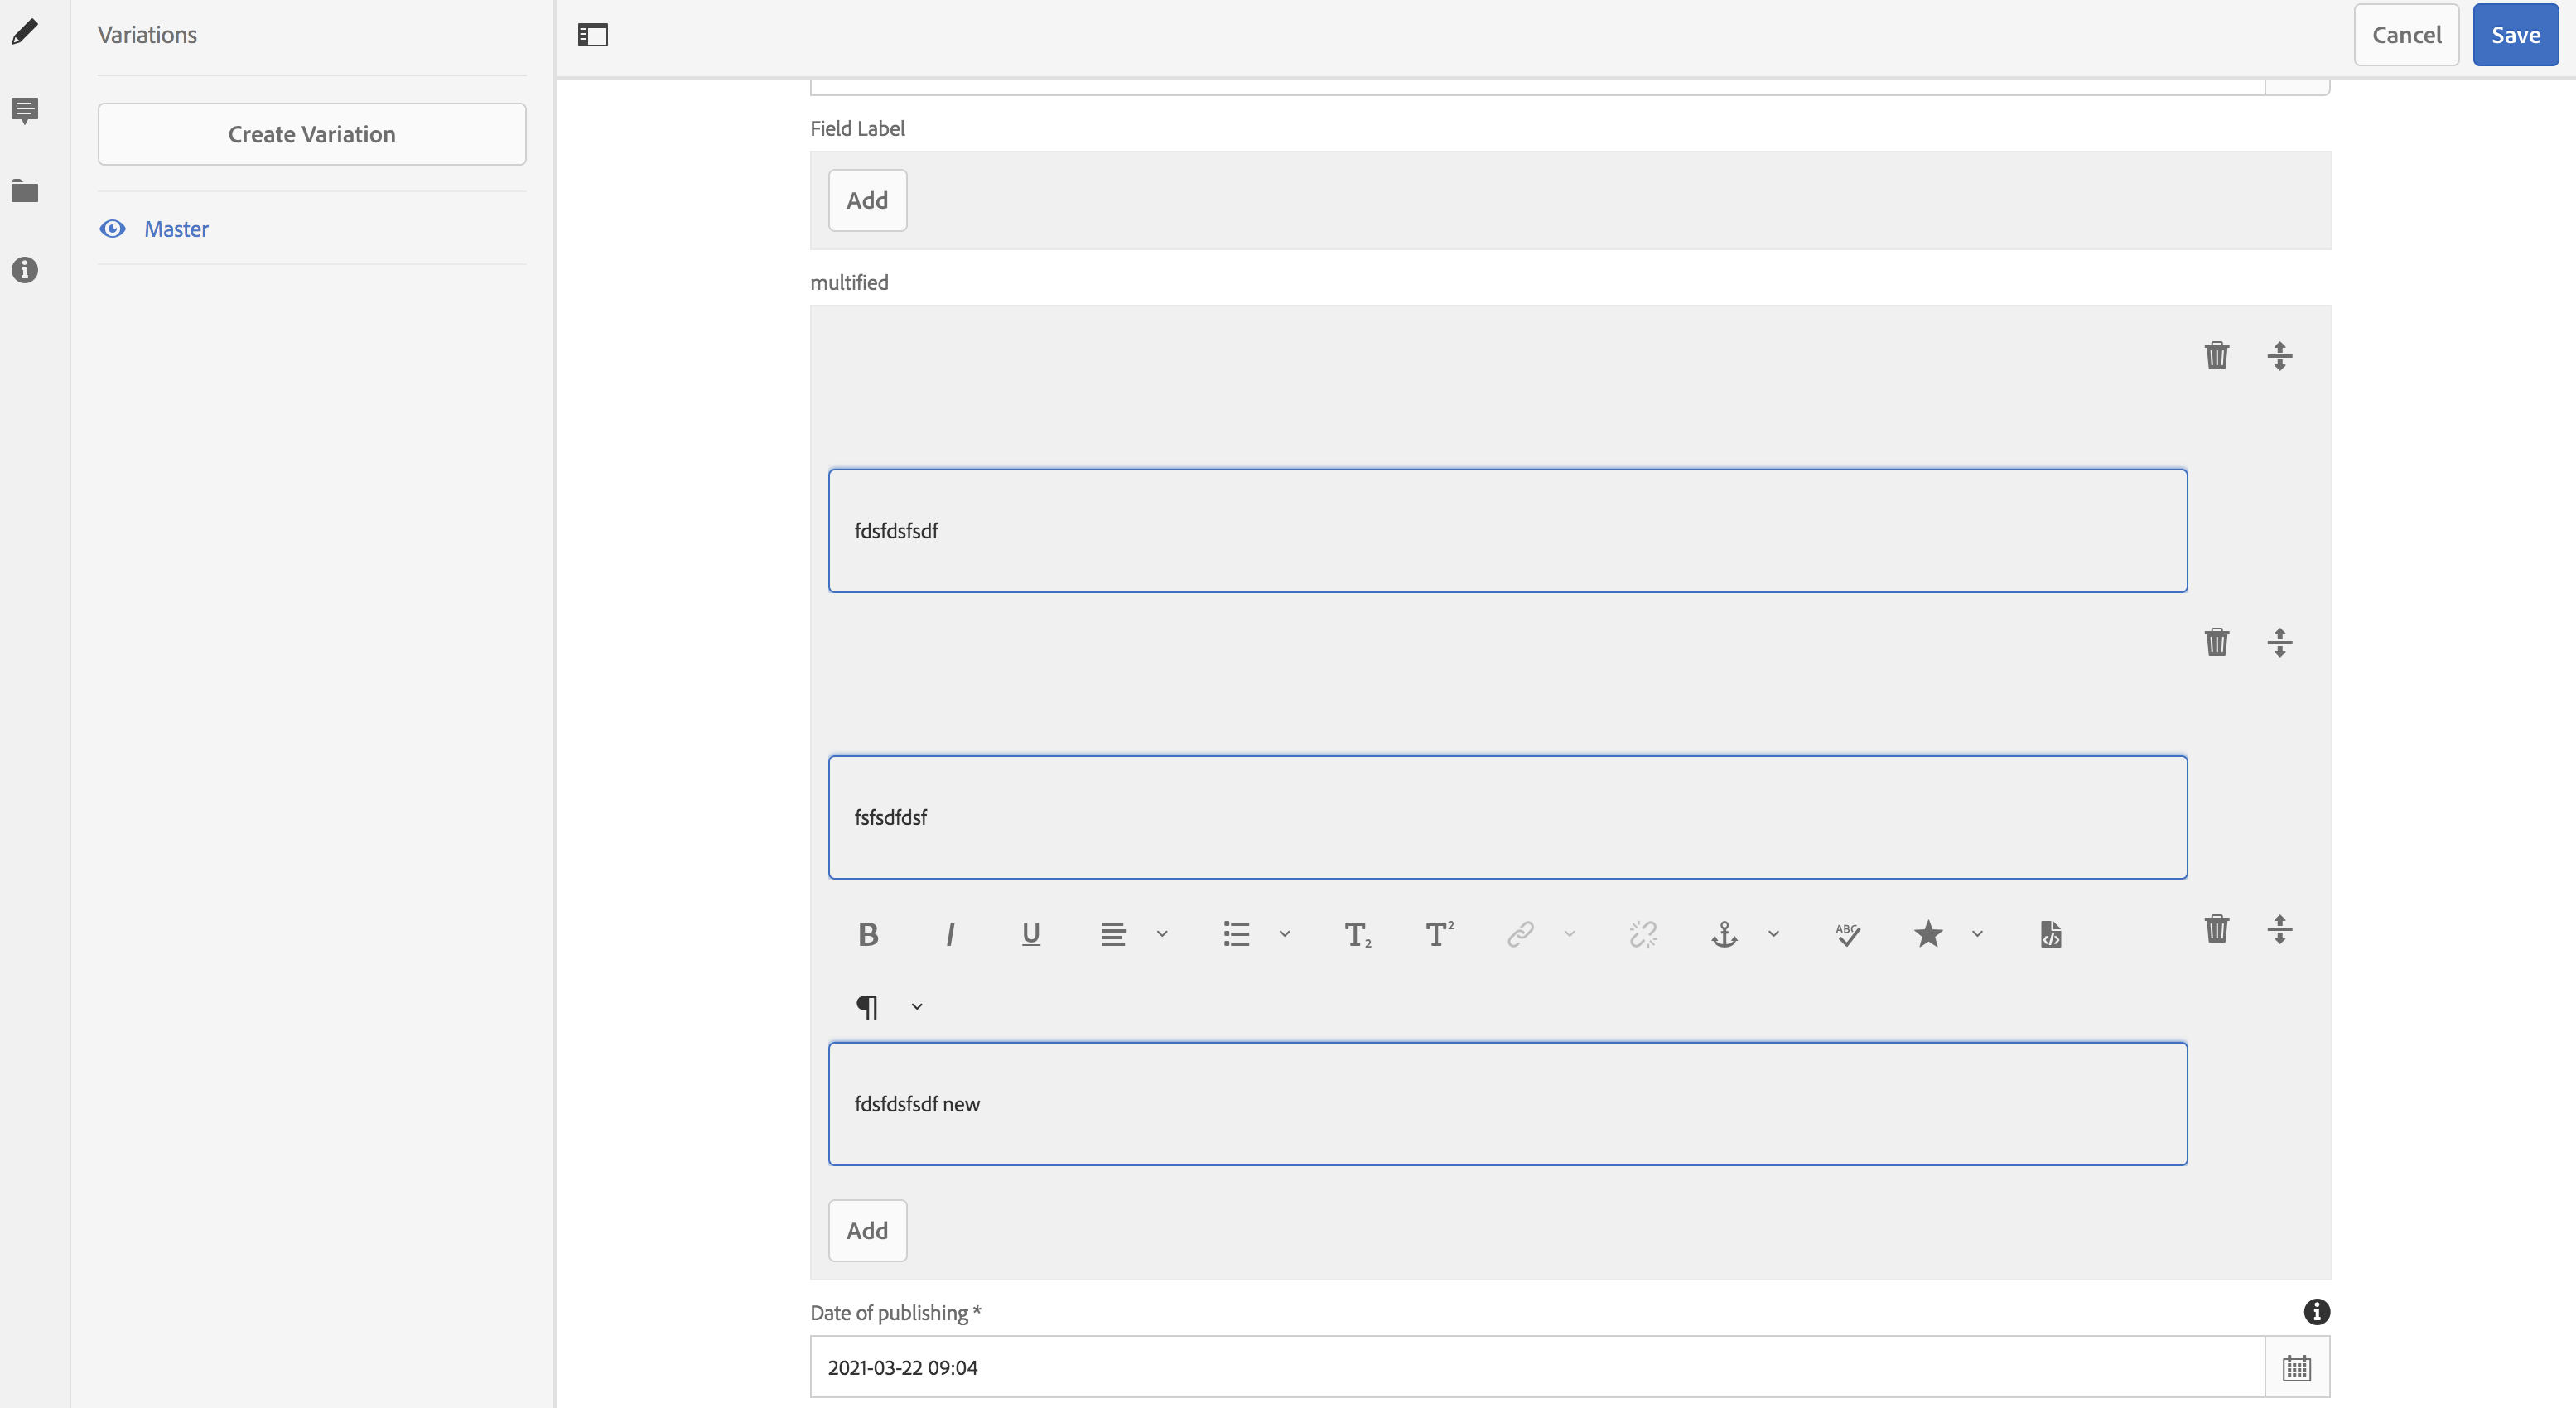Click the spellcheck ABC icon
The width and height of the screenshot is (2576, 1408).
pos(1847,934)
